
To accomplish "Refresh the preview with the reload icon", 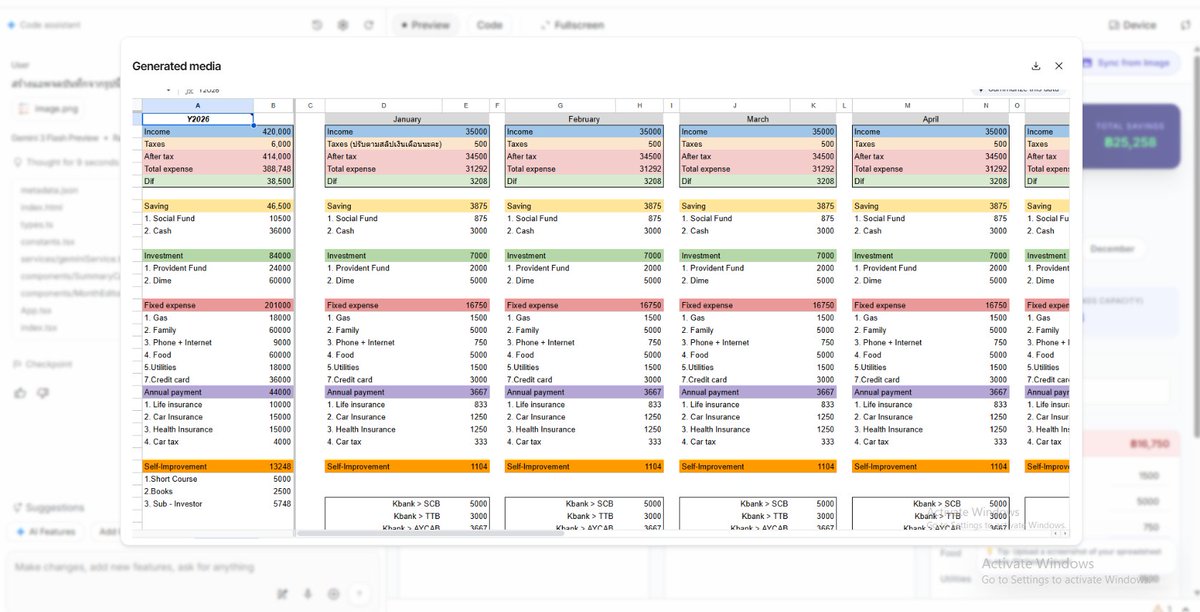I will point(369,25).
